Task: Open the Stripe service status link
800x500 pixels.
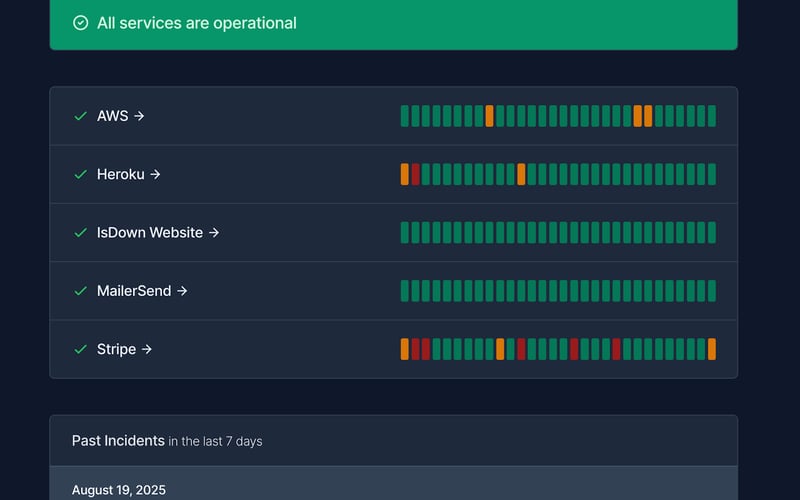Action: point(124,349)
